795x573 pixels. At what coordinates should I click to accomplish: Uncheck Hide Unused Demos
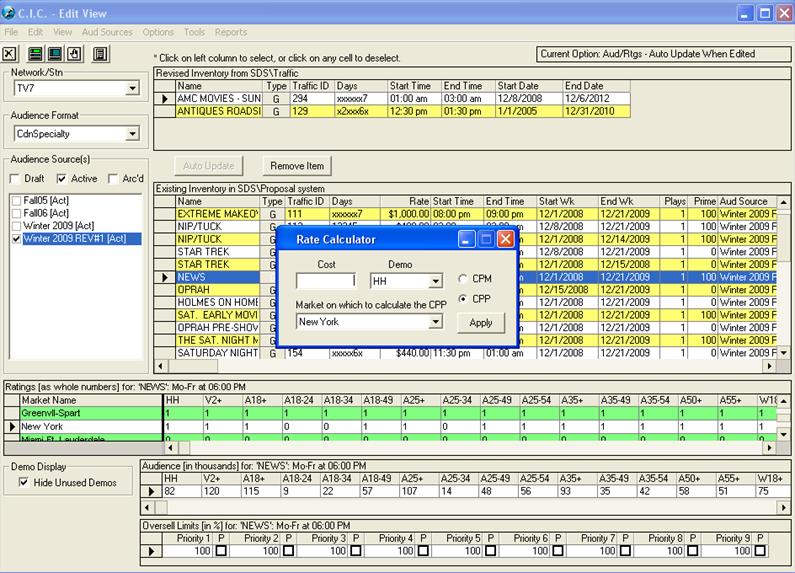click(24, 483)
